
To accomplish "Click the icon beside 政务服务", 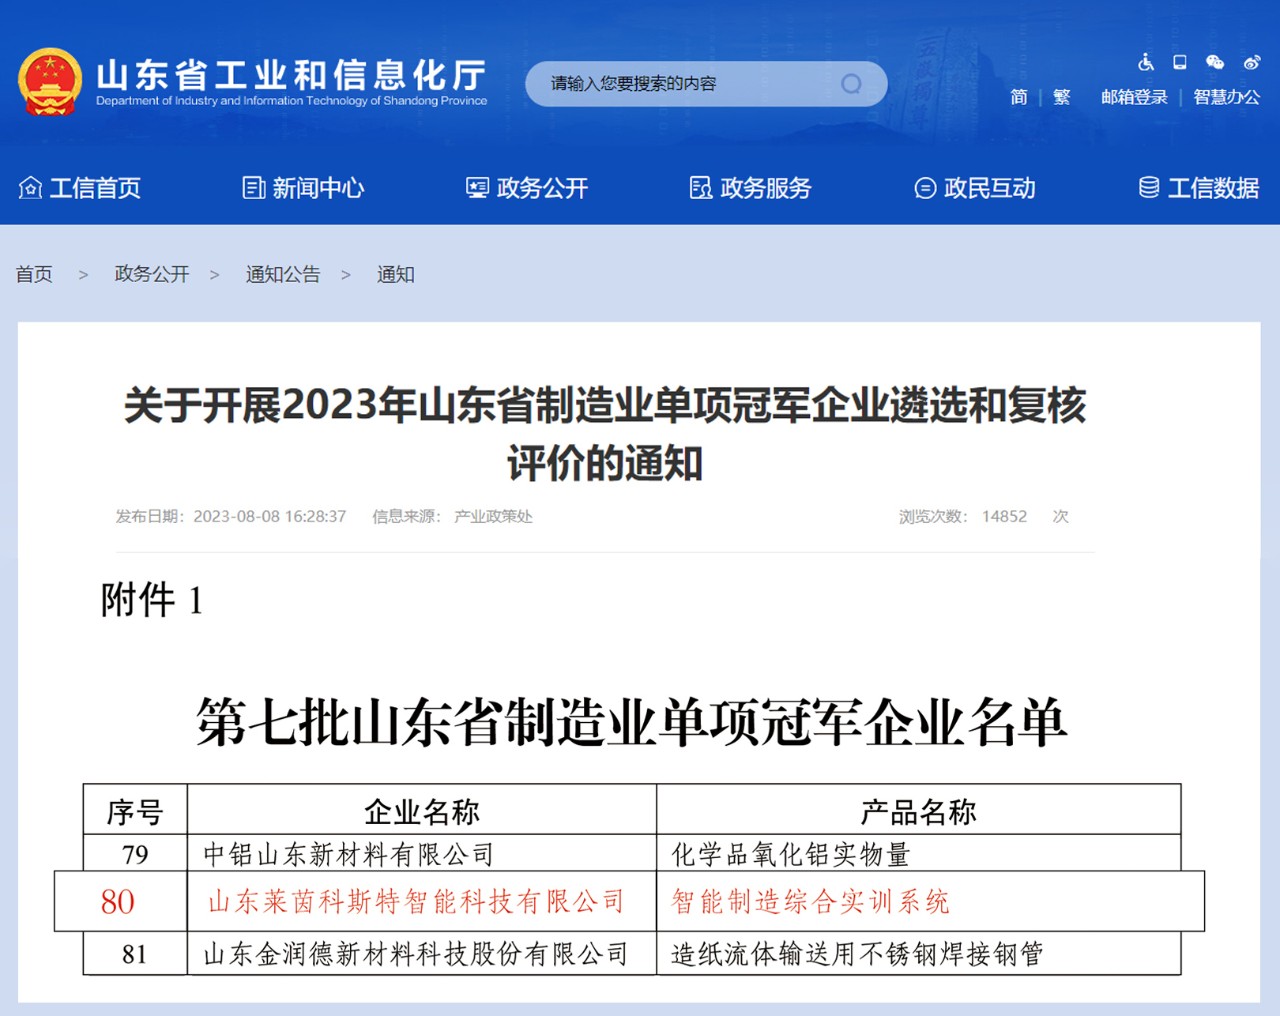I will pyautogui.click(x=701, y=187).
